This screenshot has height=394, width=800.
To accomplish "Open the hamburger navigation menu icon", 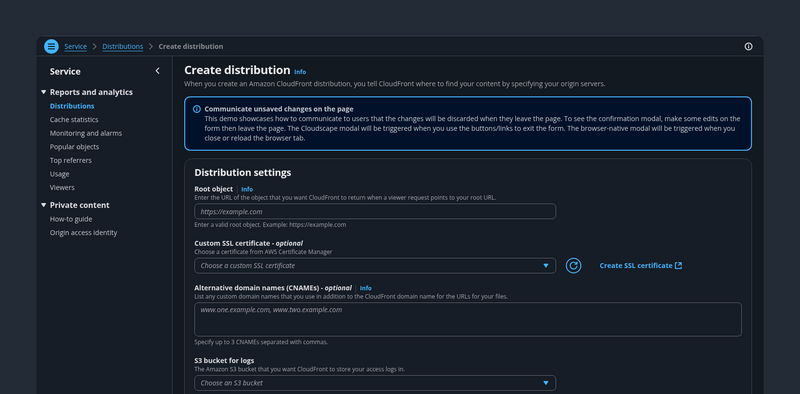I will [51, 46].
